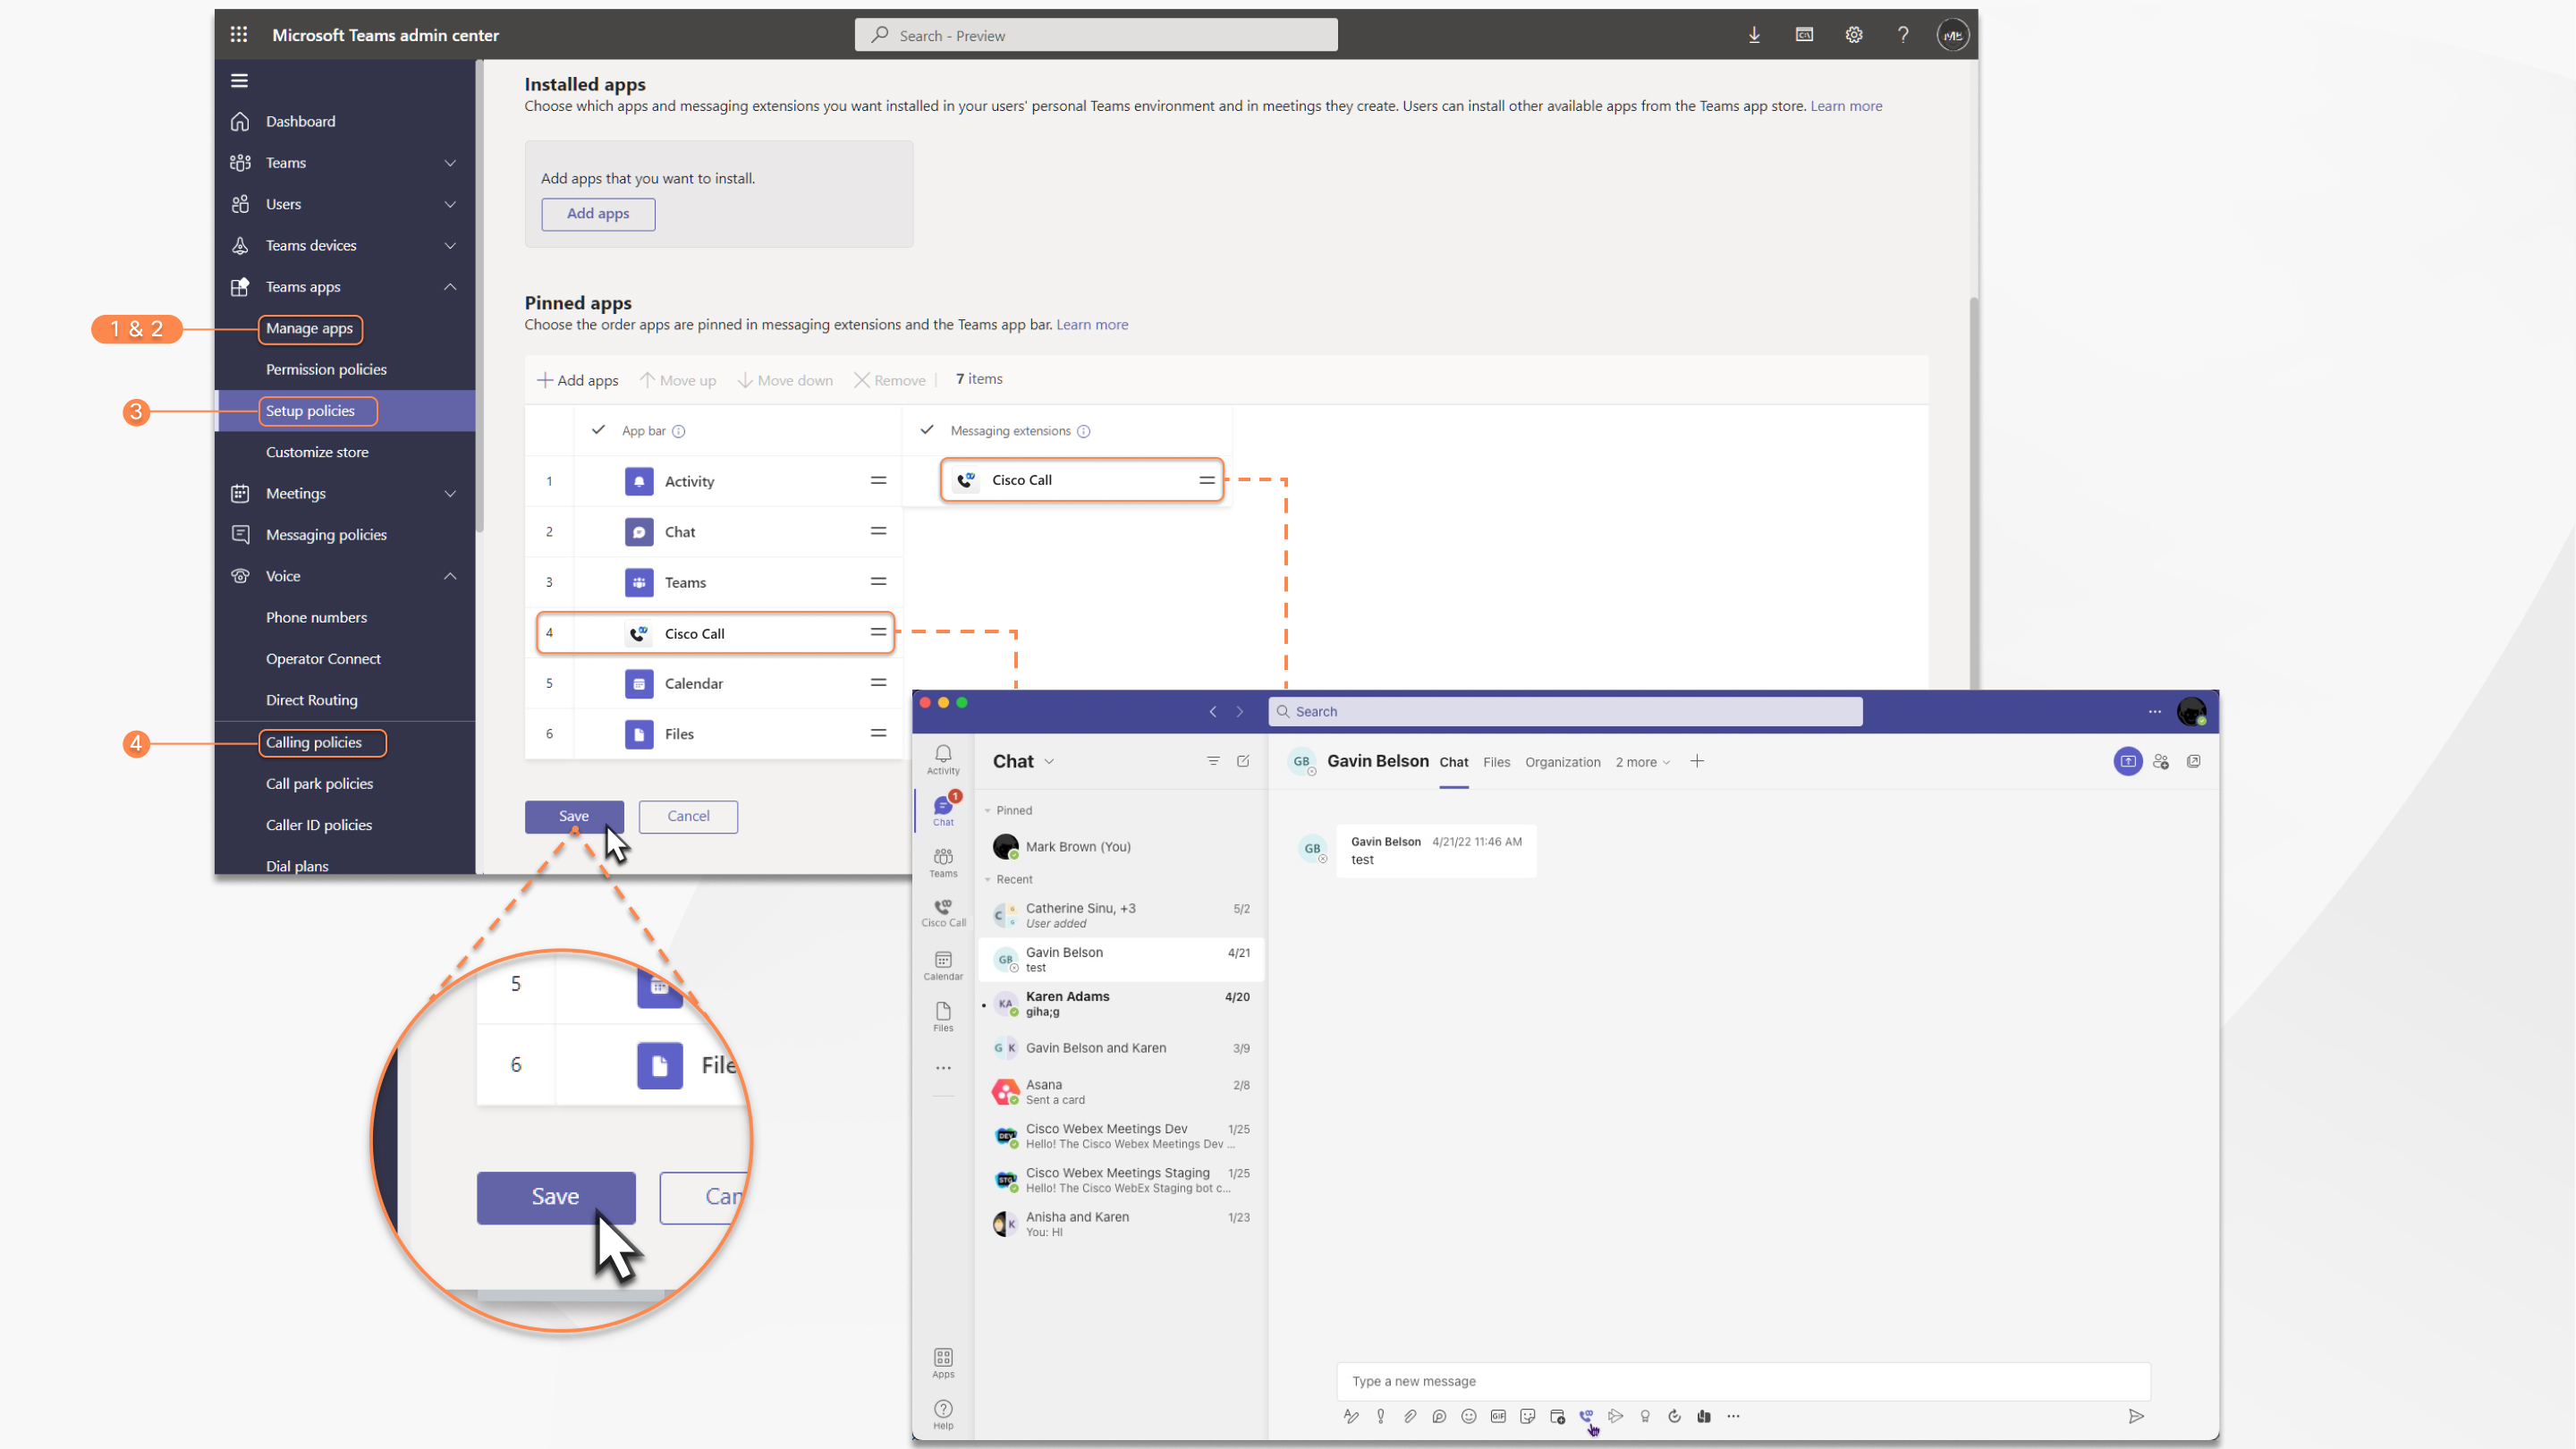The image size is (2576, 1449).
Task: Open Setup policies page
Action: tap(309, 411)
